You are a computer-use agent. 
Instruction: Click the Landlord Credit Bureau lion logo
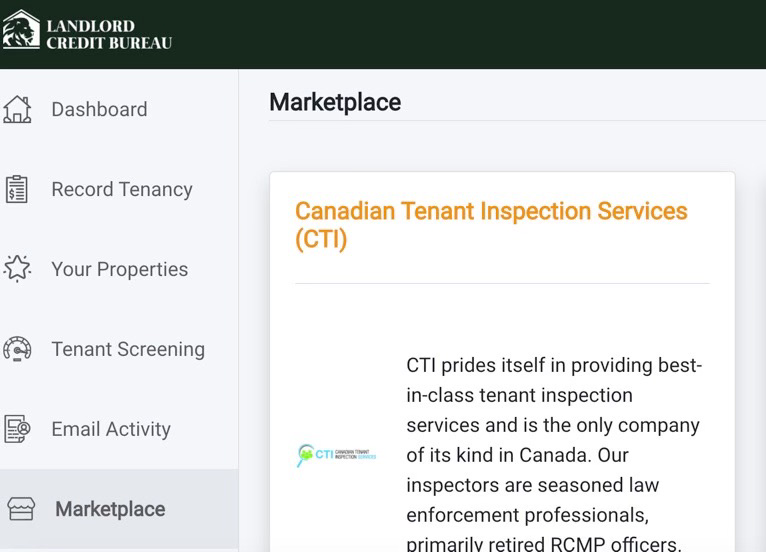point(21,29)
